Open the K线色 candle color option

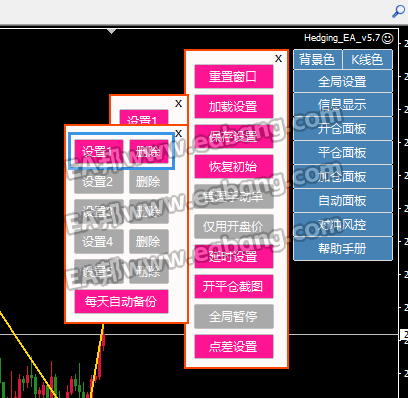pos(367,60)
